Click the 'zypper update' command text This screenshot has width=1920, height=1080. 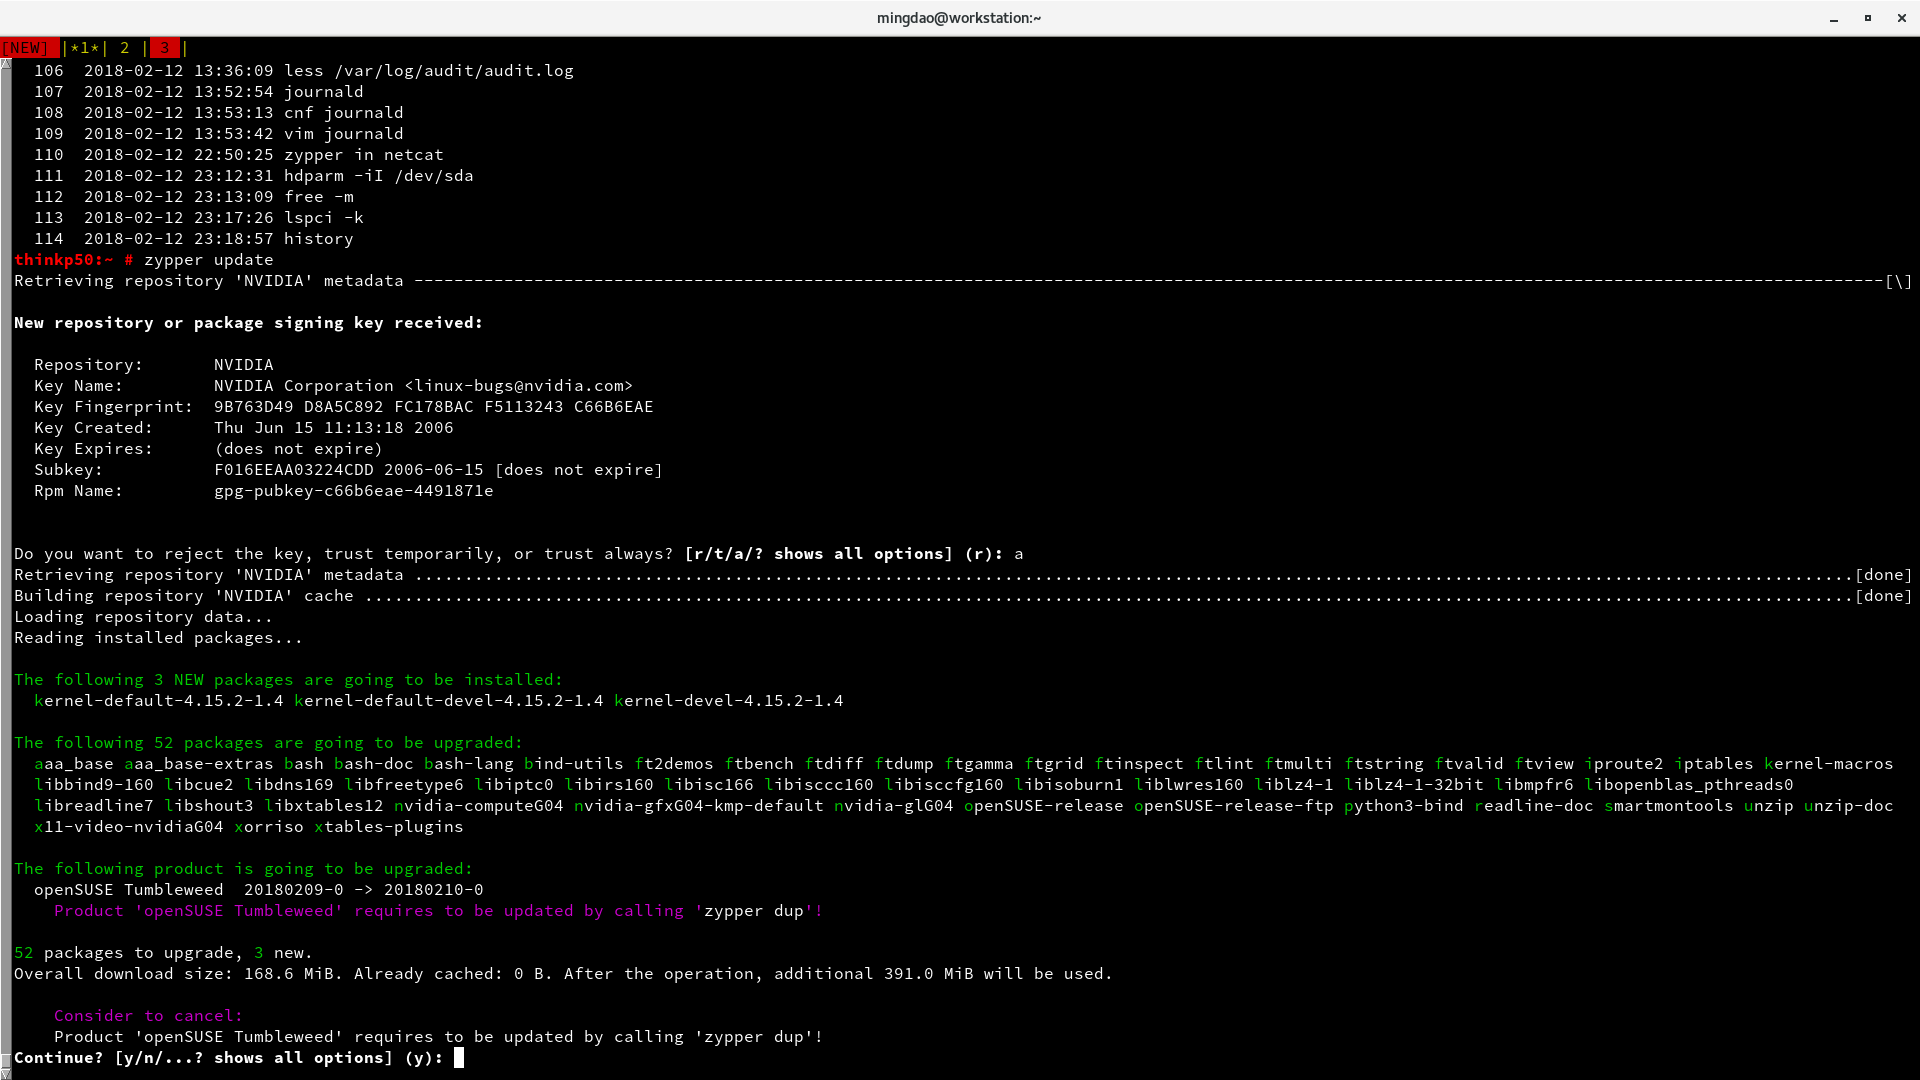[x=209, y=260]
